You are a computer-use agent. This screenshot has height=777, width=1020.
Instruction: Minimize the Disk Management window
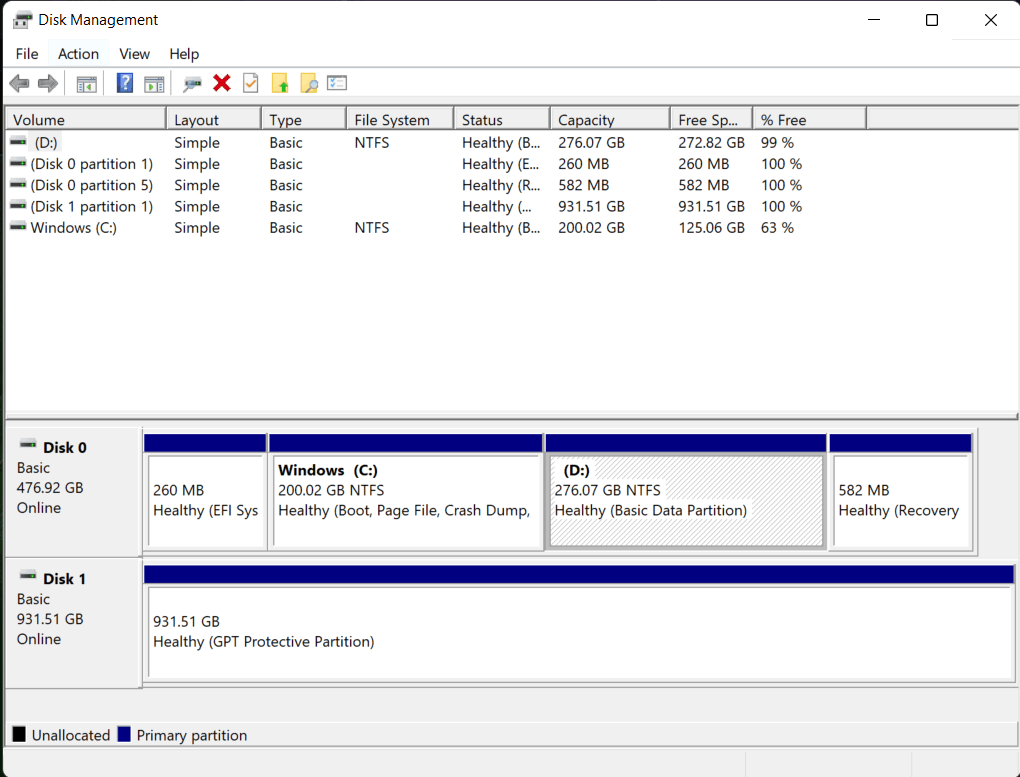pos(874,20)
